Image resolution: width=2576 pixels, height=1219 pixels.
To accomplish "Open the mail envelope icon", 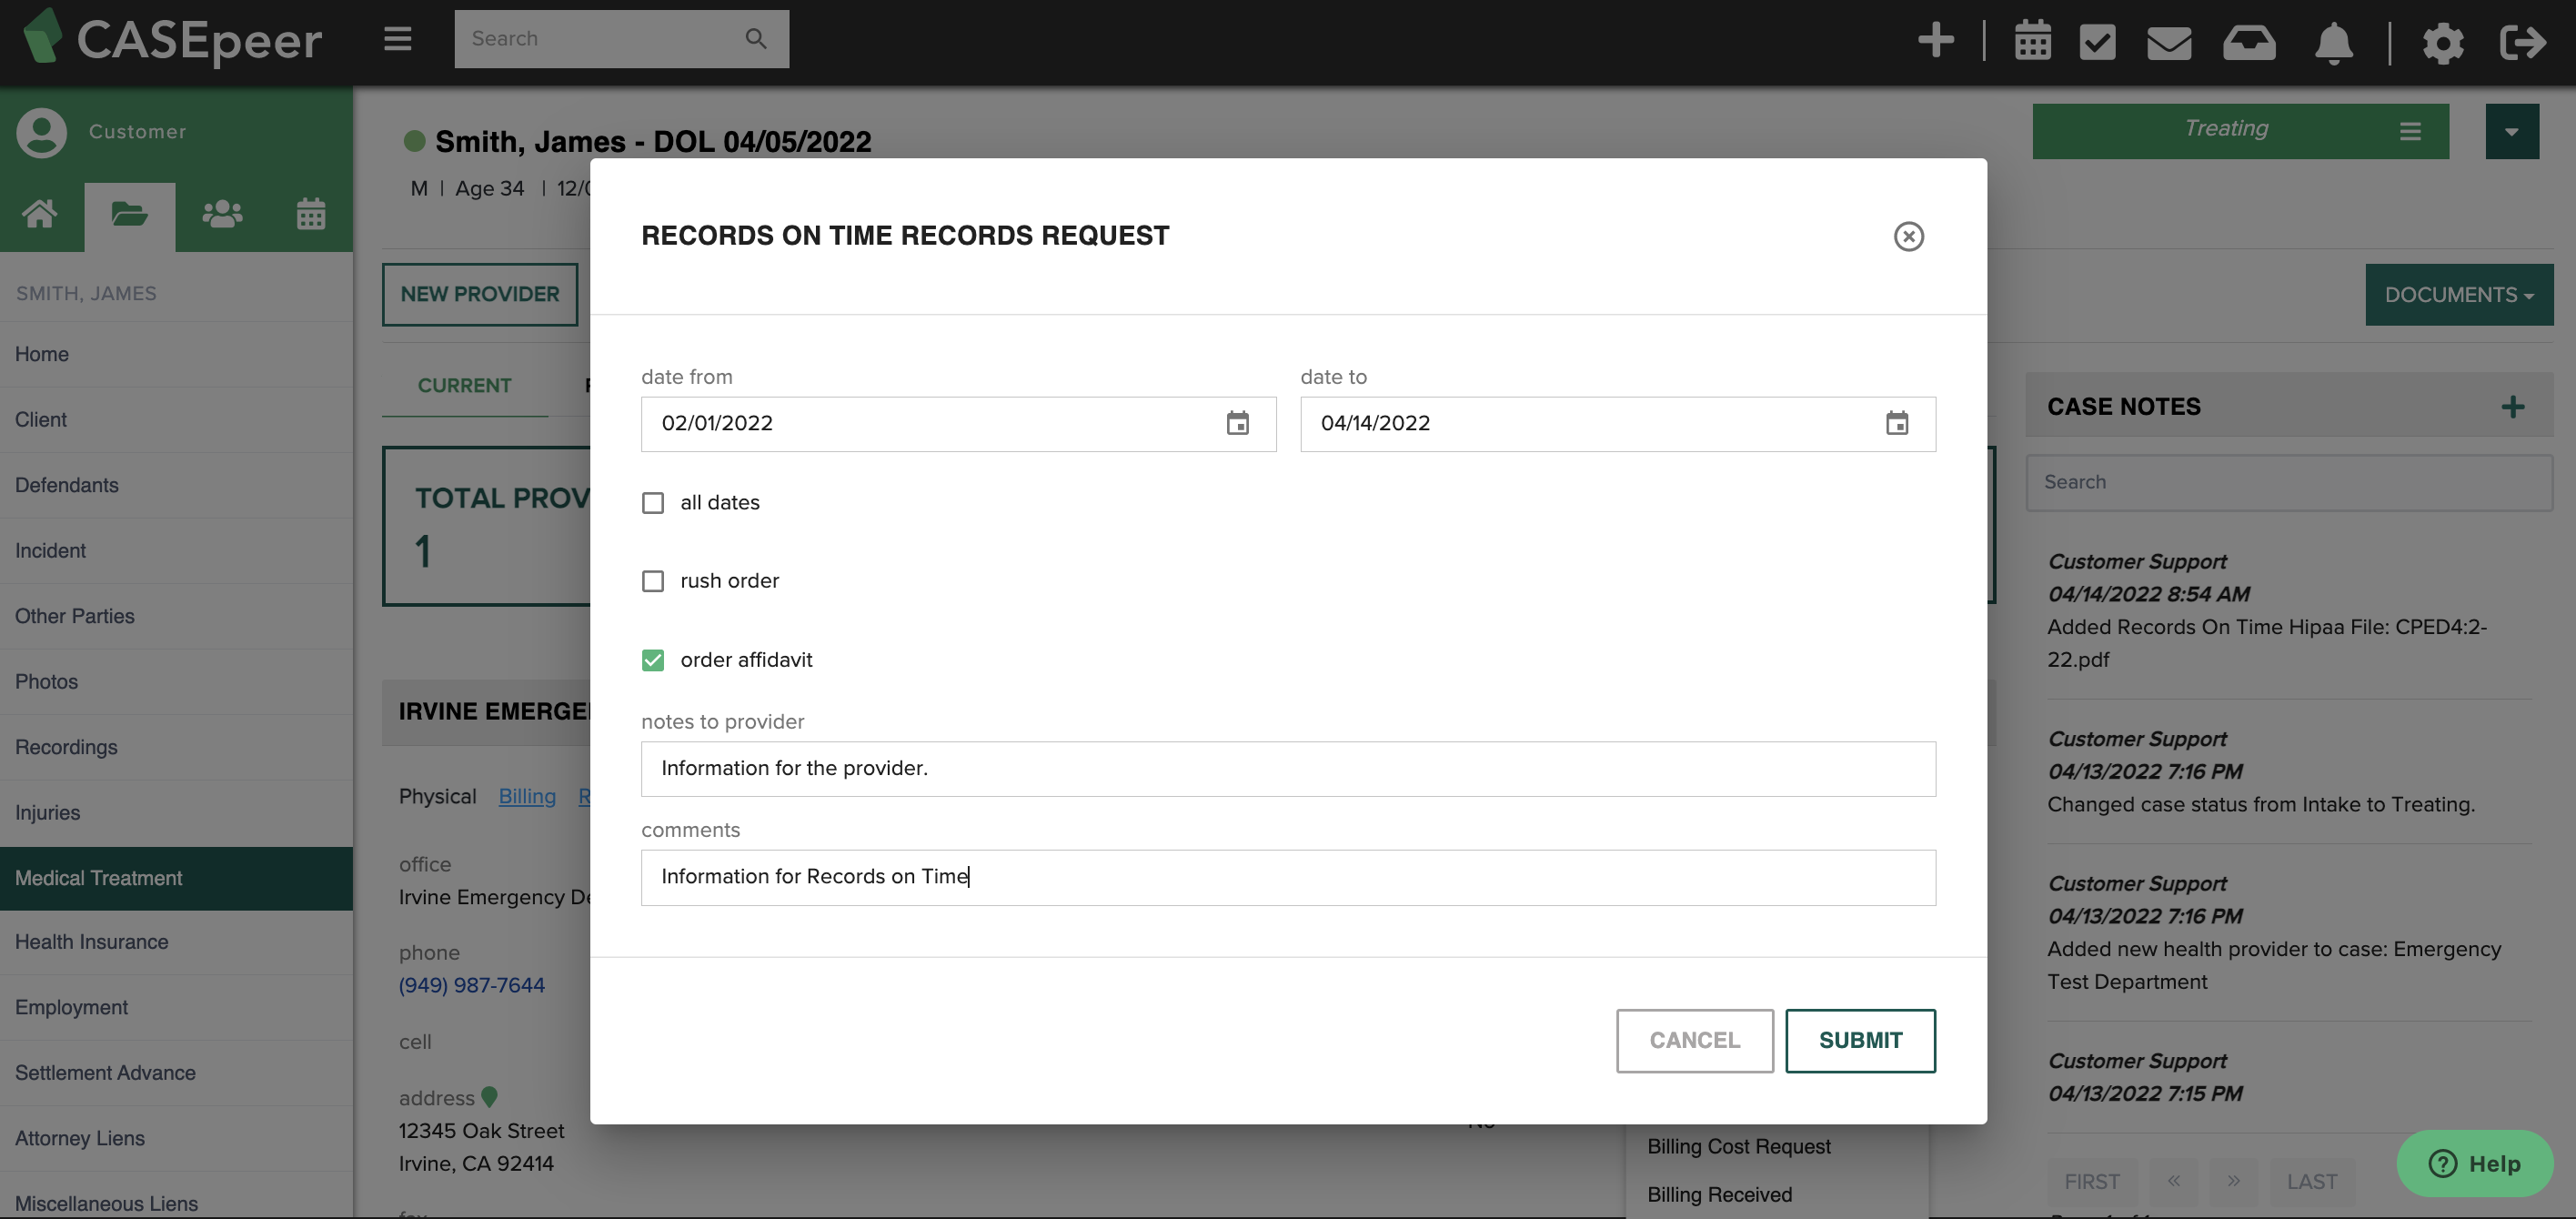I will [x=2169, y=42].
